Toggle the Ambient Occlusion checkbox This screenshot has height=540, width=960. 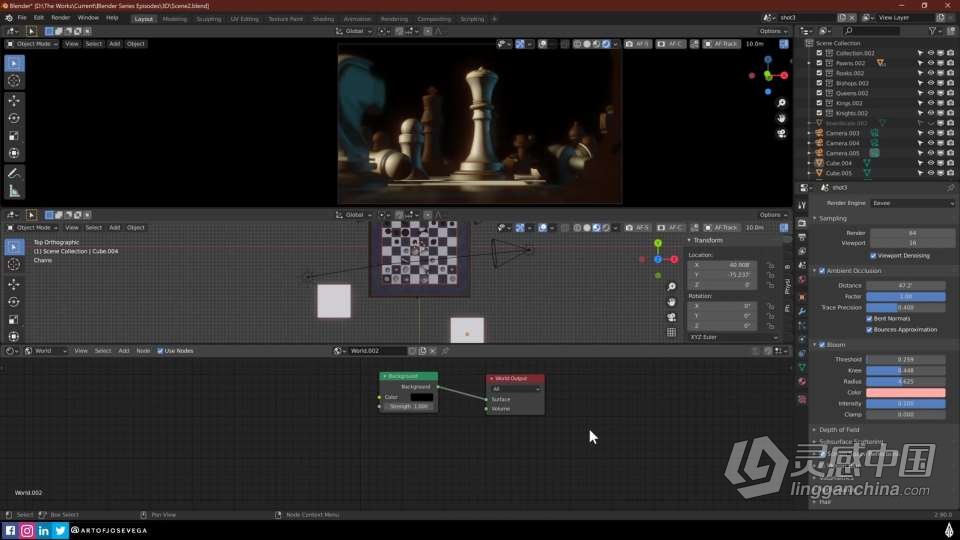(x=822, y=271)
